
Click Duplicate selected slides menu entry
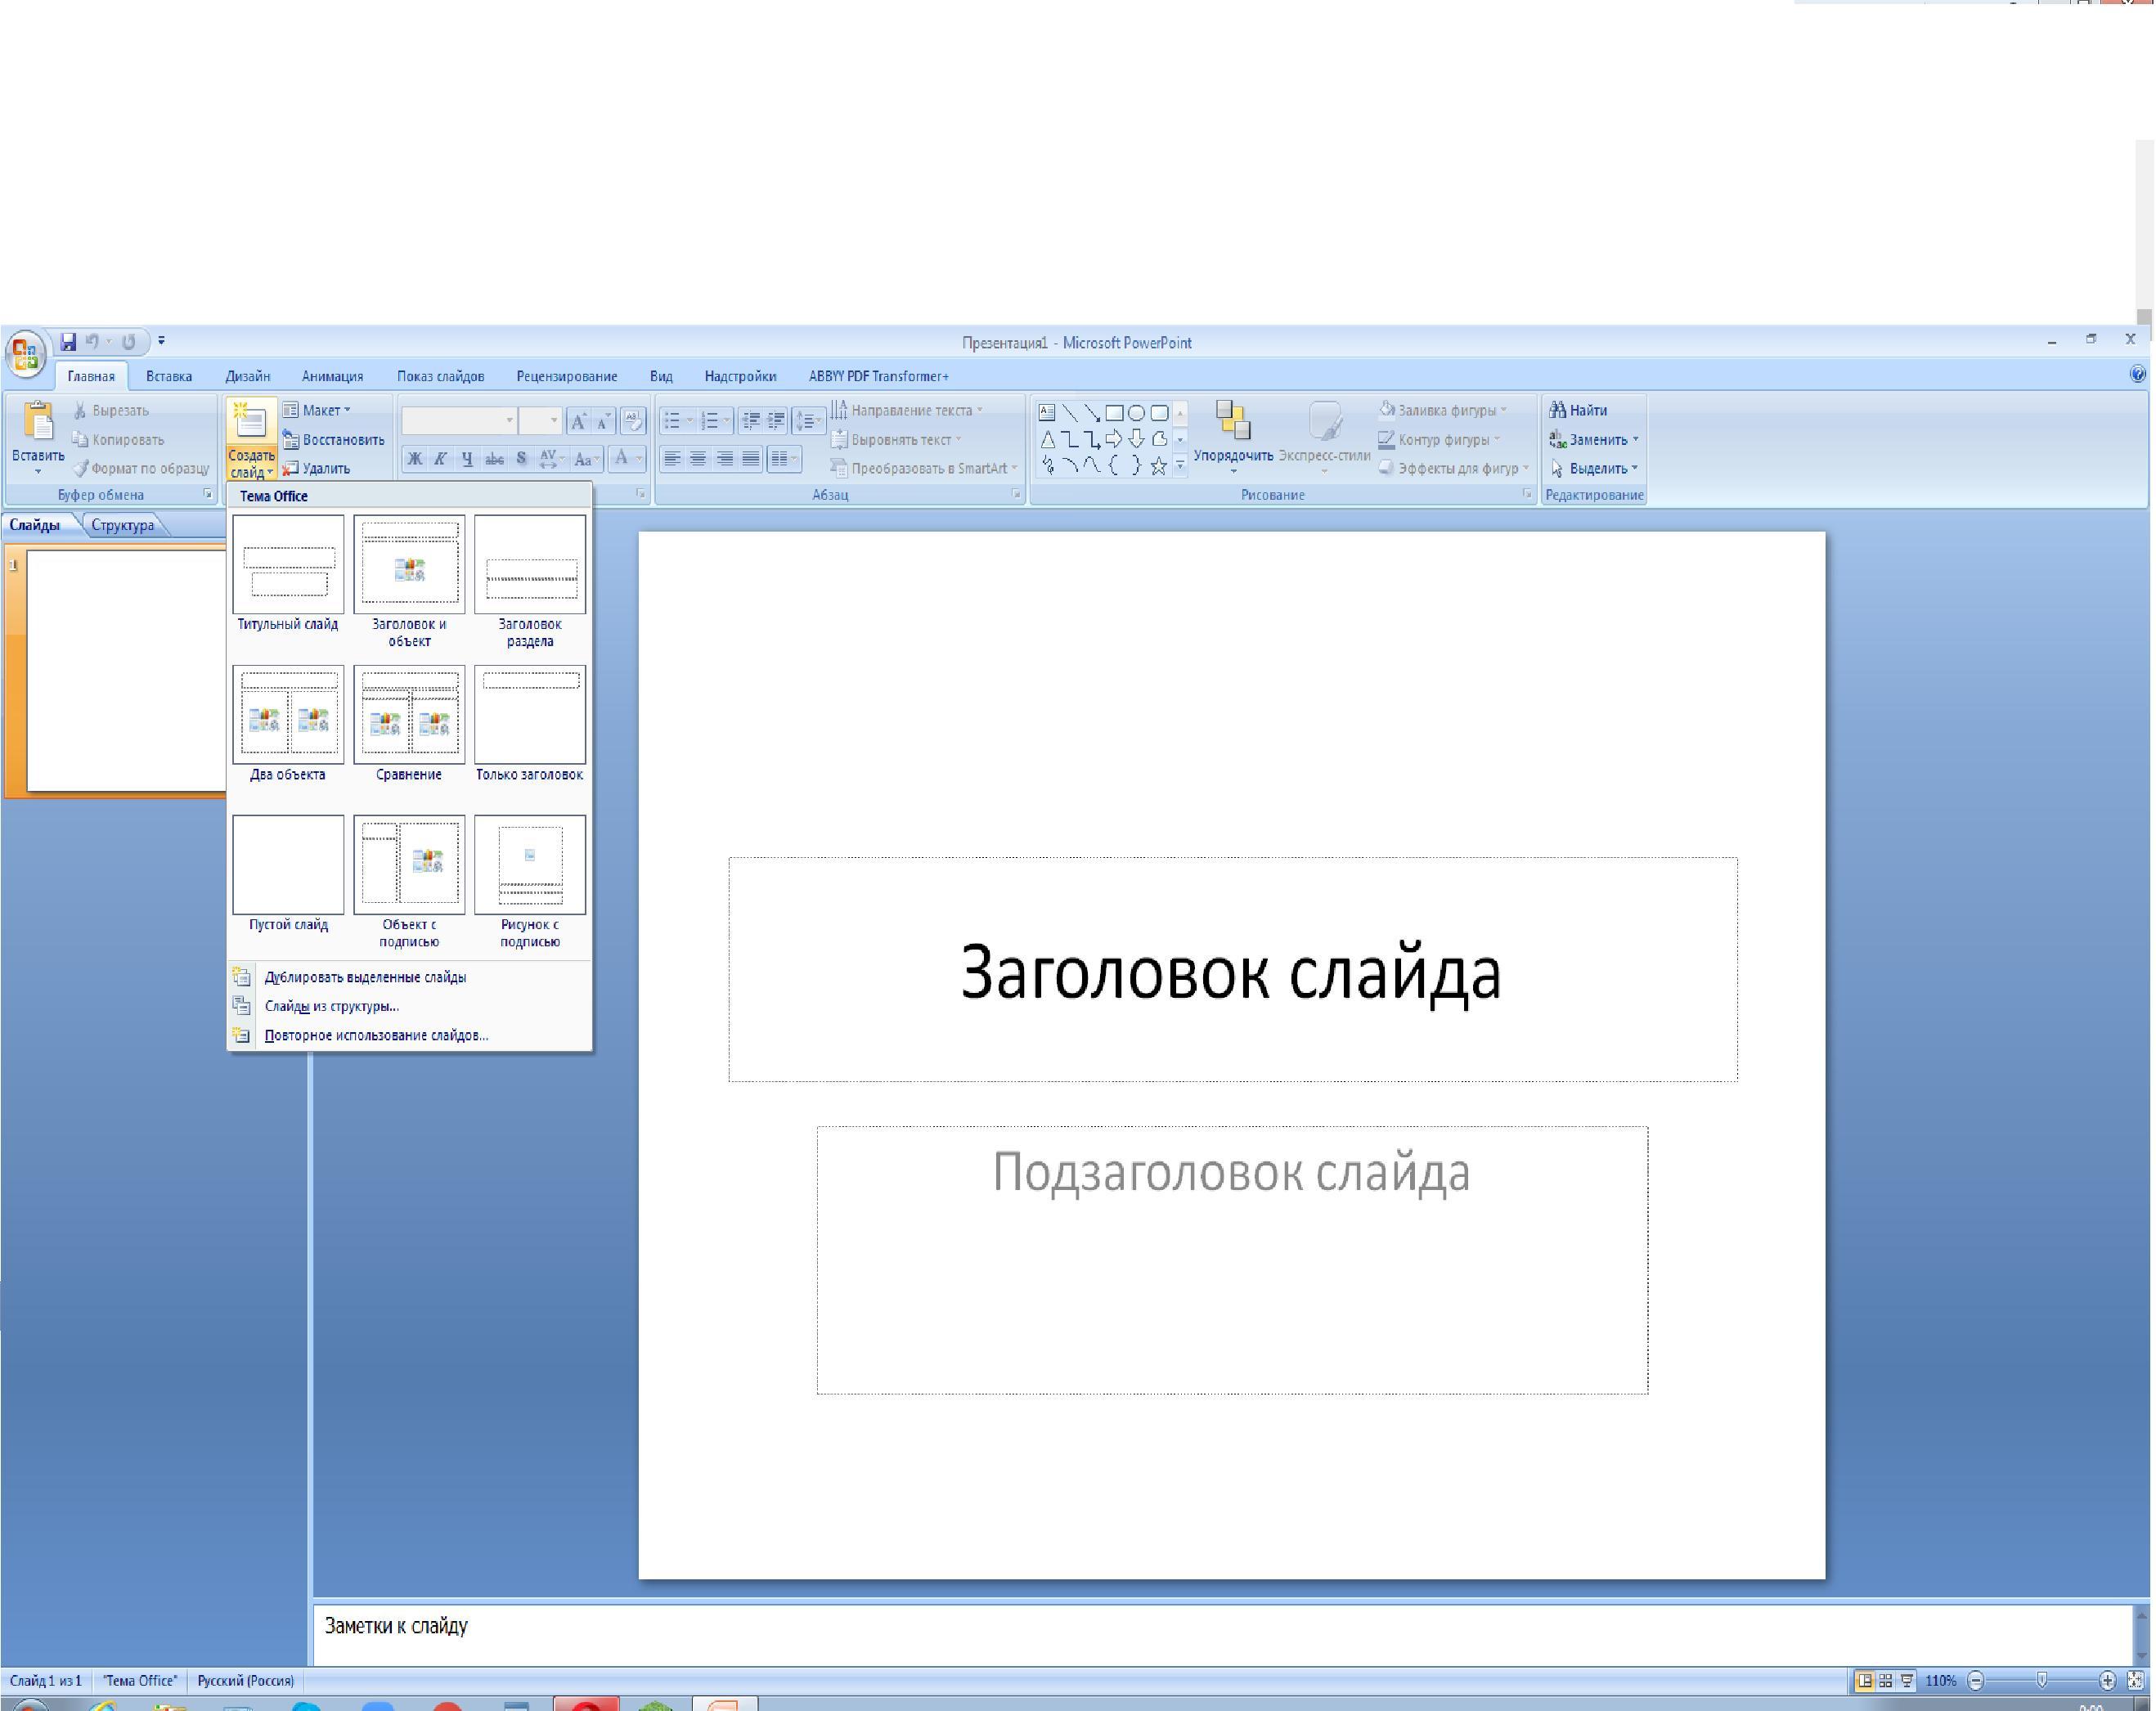[x=365, y=977]
